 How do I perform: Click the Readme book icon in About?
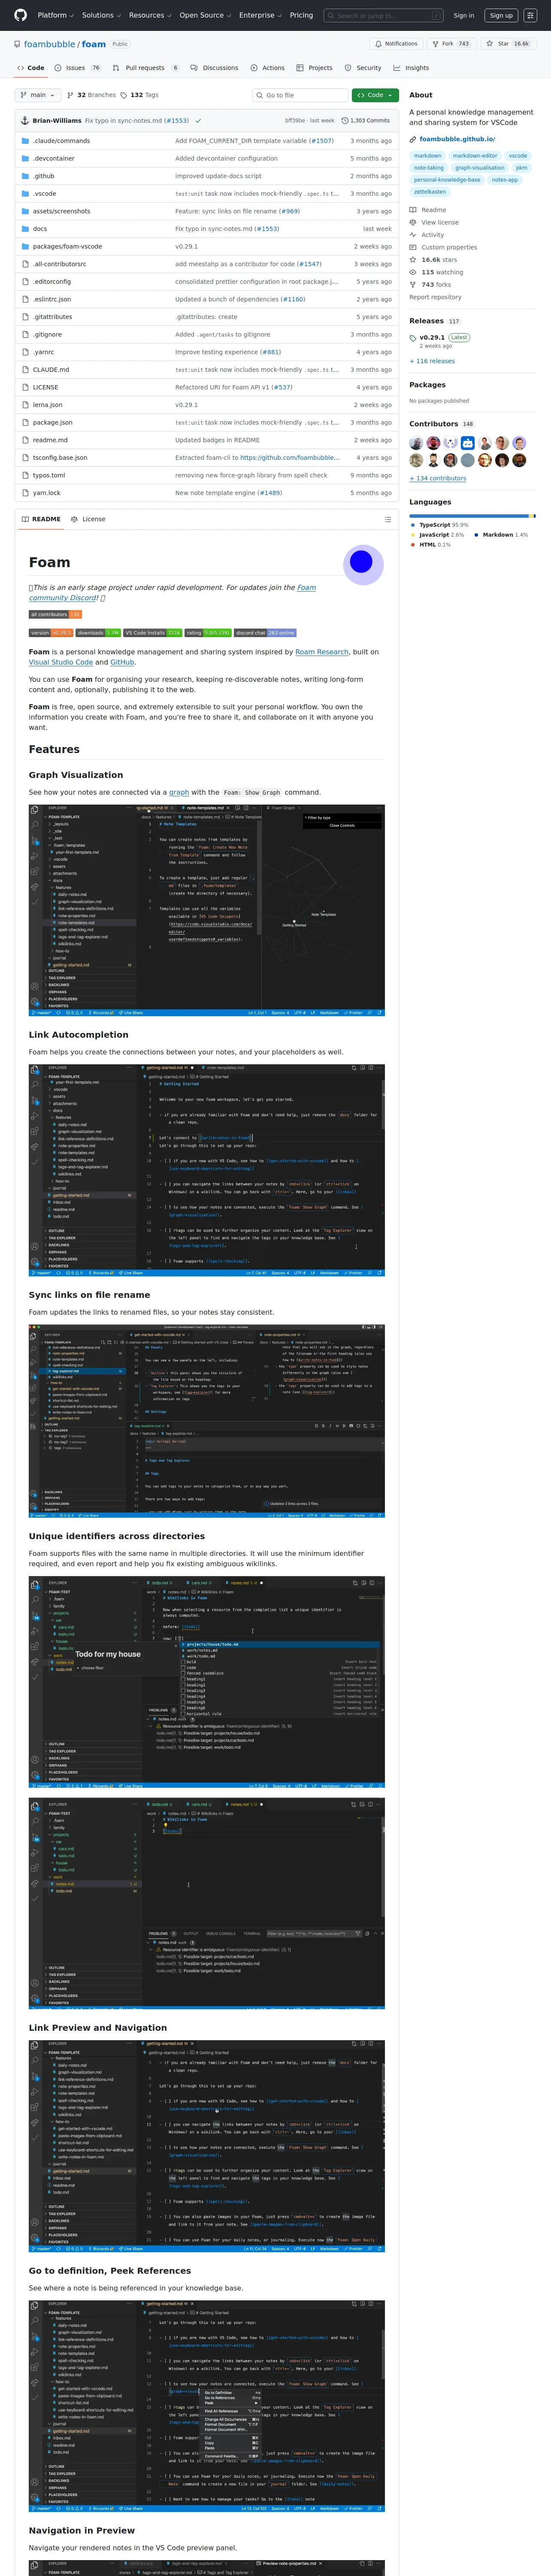(413, 210)
